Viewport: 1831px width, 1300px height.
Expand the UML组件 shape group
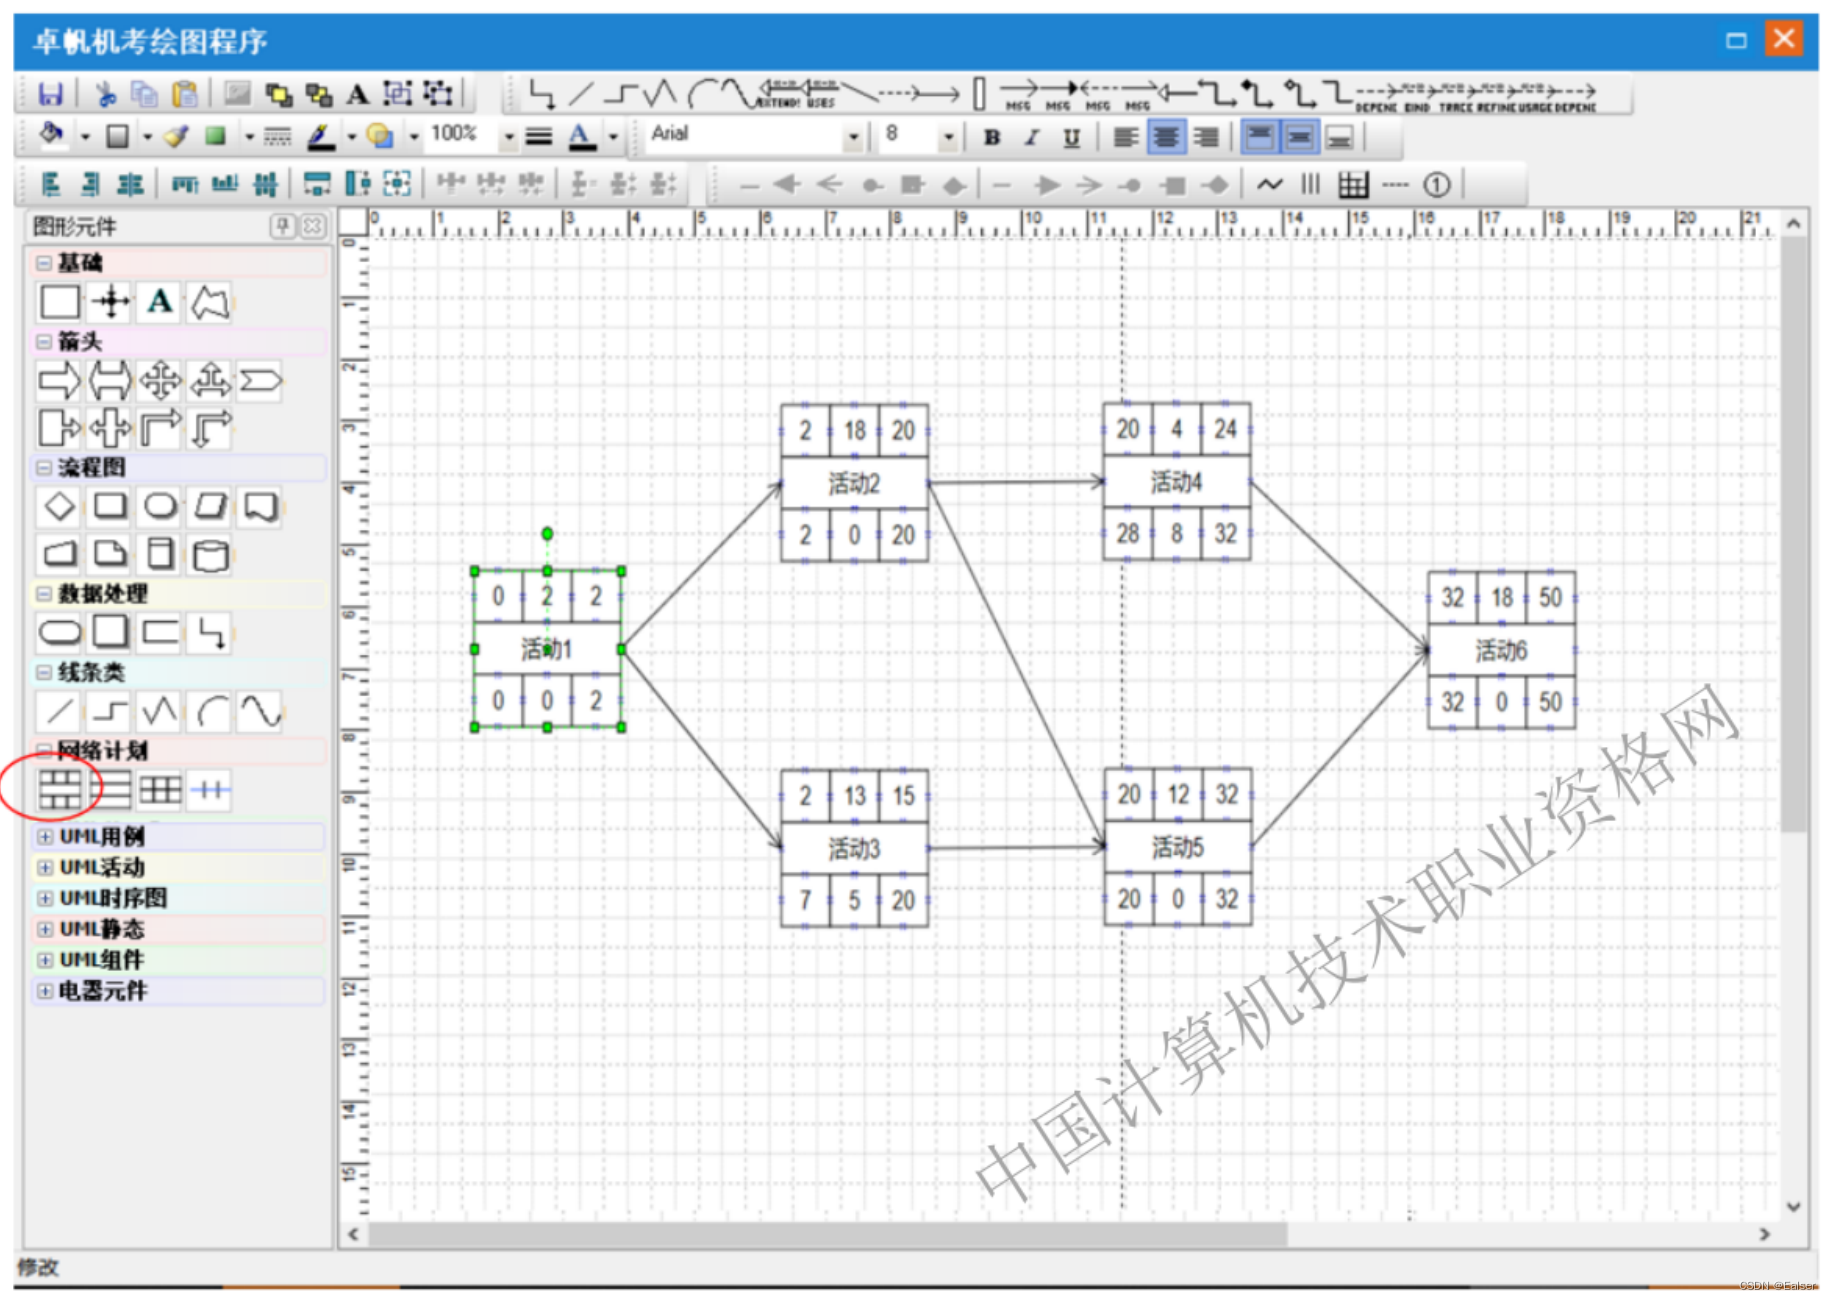(x=45, y=960)
